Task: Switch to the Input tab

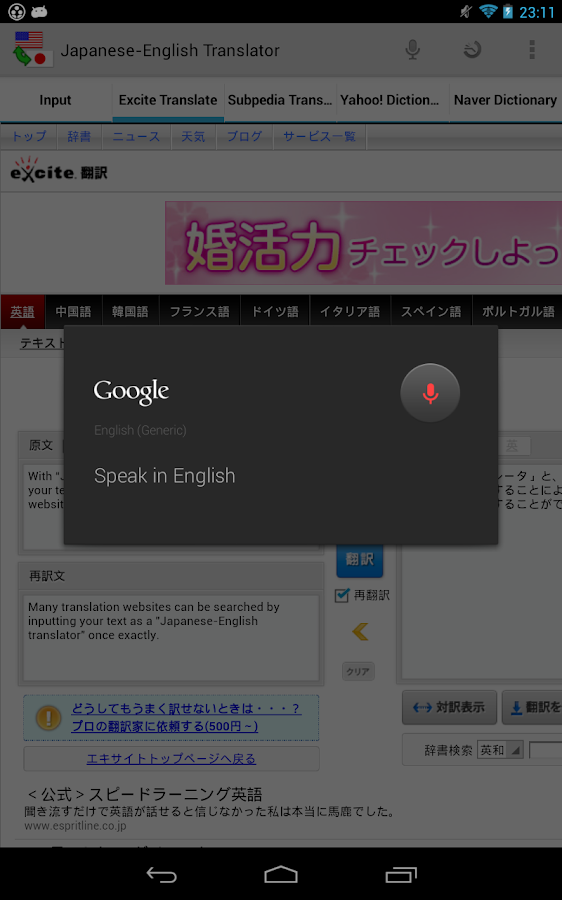Action: coord(56,100)
